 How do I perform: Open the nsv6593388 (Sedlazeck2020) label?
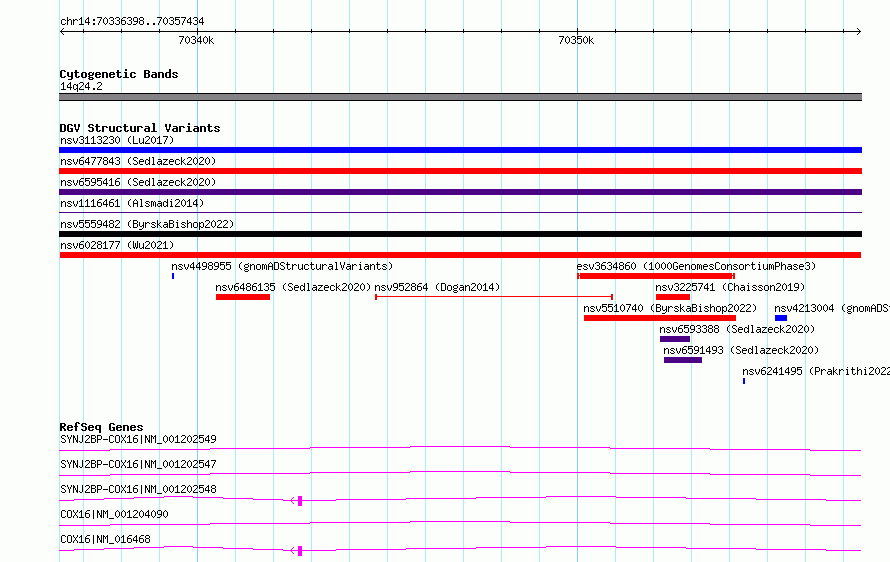(737, 329)
